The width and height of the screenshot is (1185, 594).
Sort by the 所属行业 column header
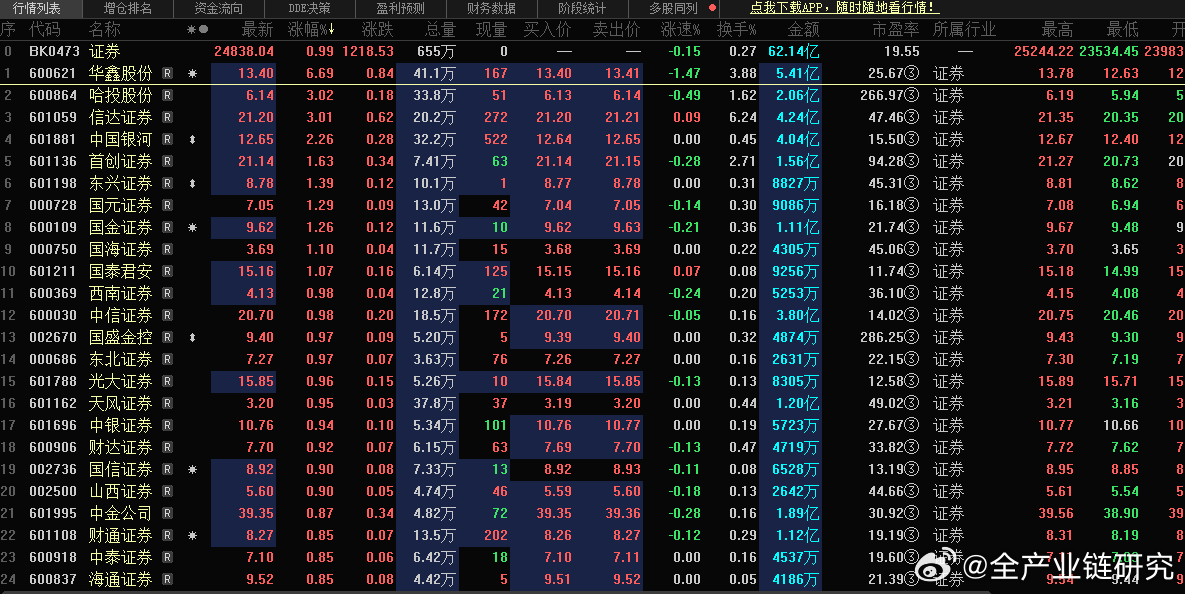point(964,29)
